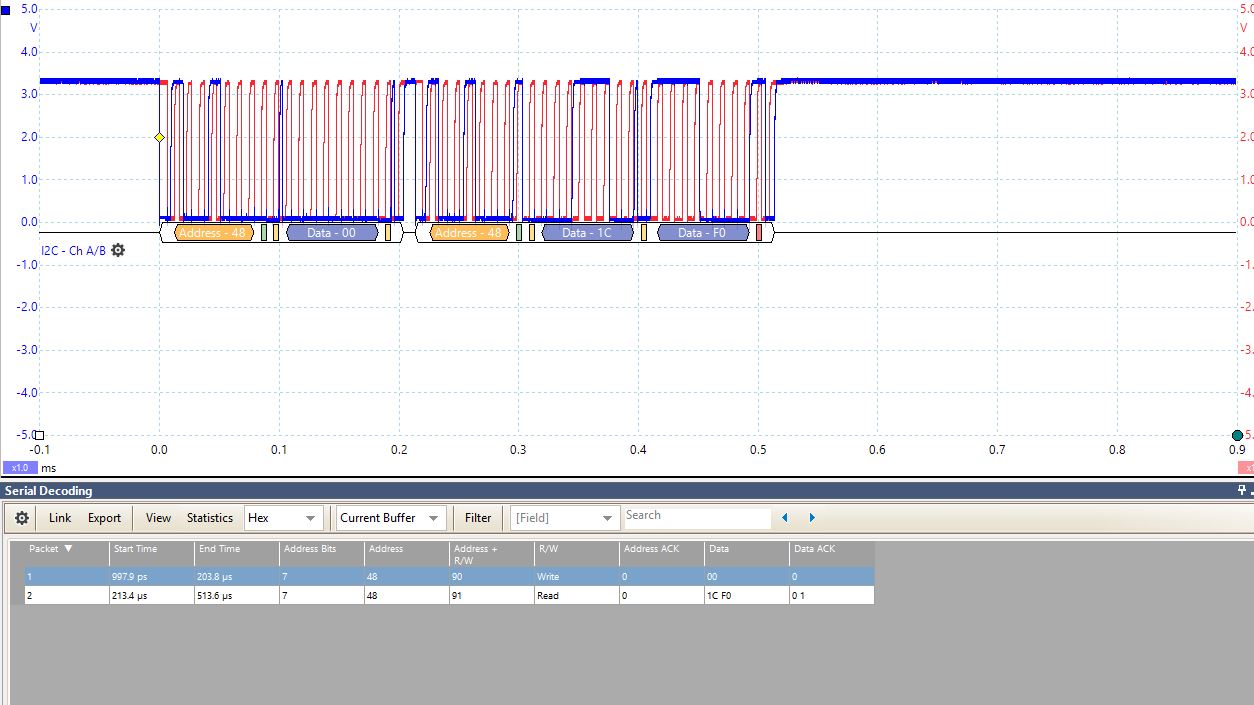Select the Address - 48 decode bubble
Image resolution: width=1254 pixels, height=705 pixels.
point(211,232)
